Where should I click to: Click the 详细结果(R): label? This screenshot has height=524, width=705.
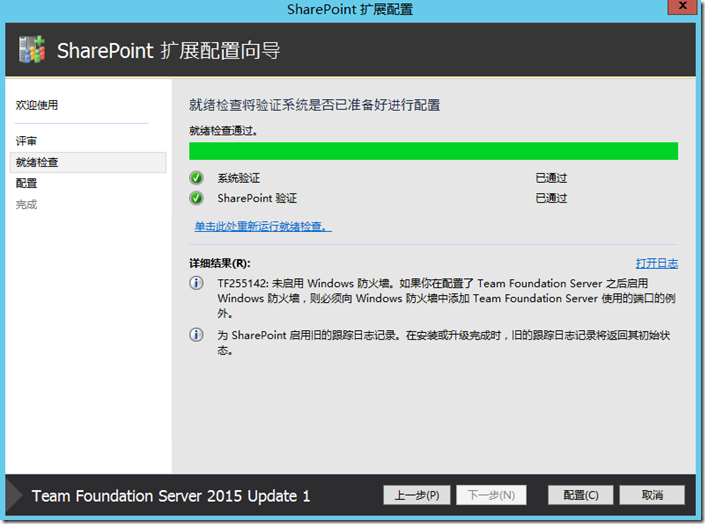(x=220, y=264)
